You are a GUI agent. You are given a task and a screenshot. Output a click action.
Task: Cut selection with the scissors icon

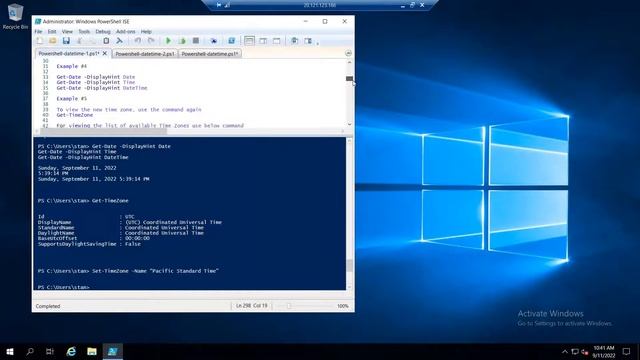pos(80,41)
